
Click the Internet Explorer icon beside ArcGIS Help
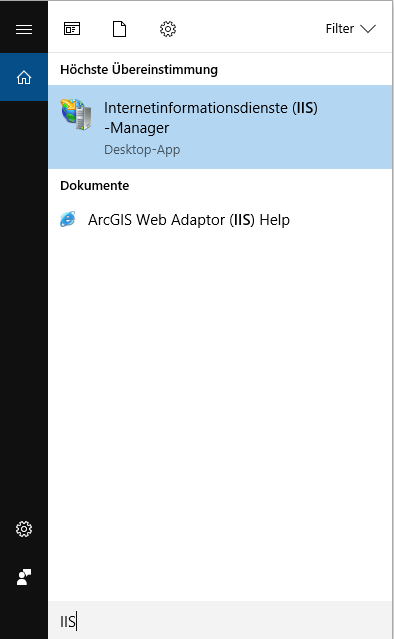click(x=68, y=219)
